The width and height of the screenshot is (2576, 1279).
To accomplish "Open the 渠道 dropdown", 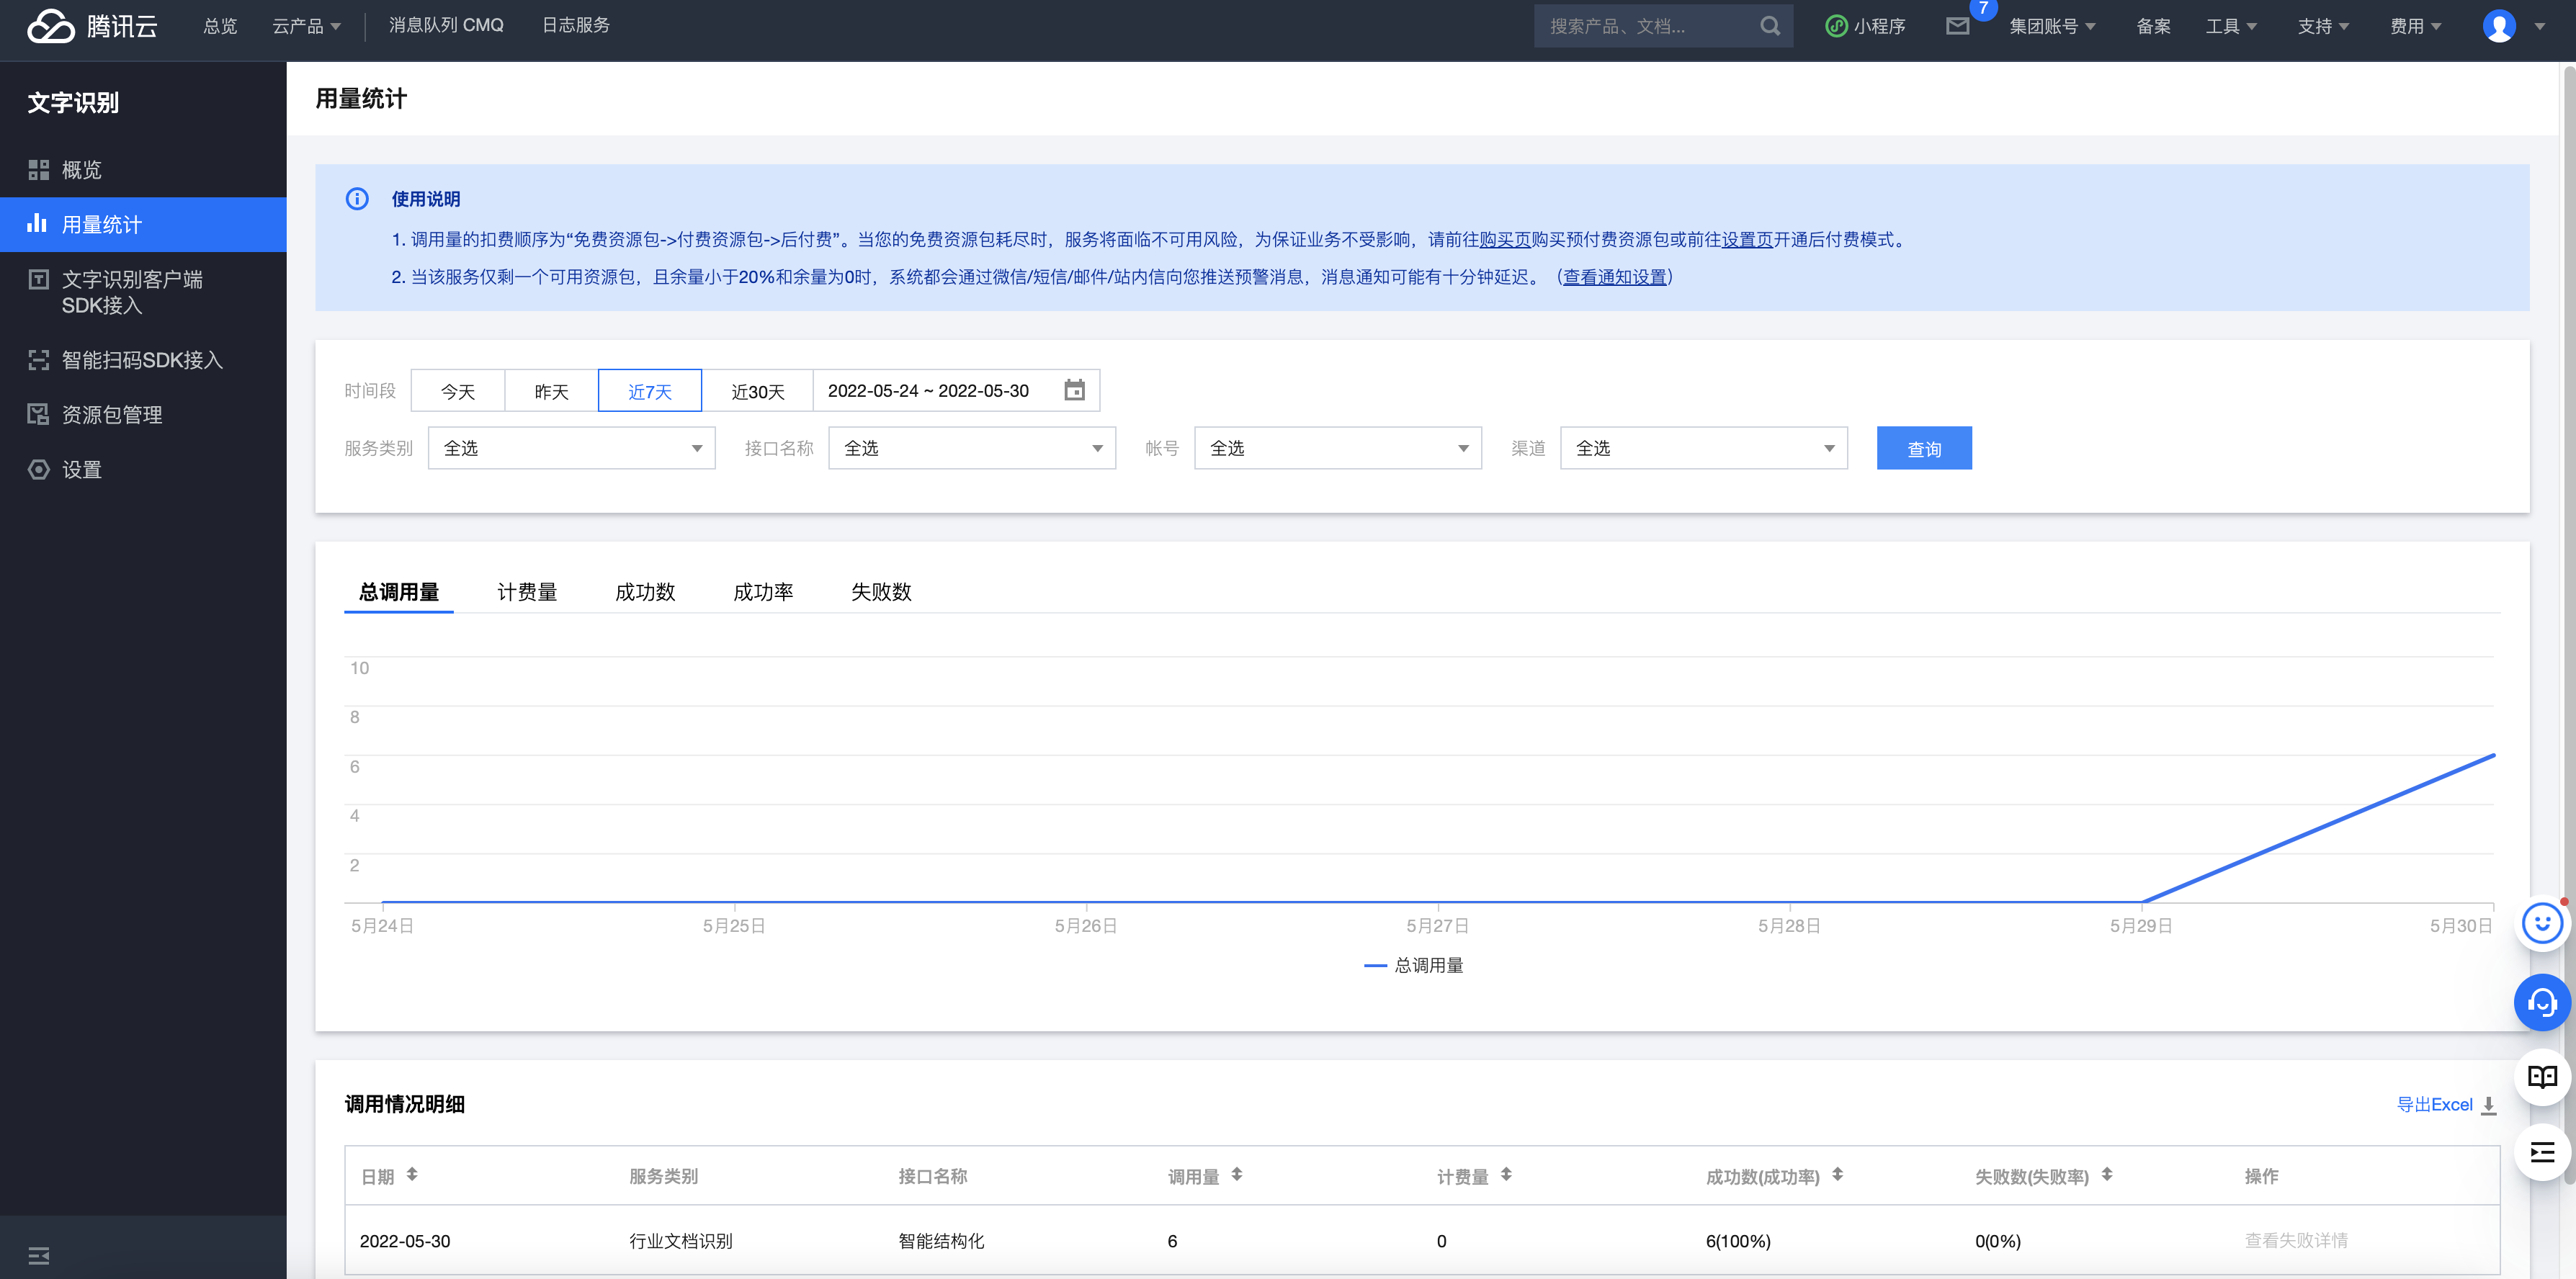I will coord(1703,448).
